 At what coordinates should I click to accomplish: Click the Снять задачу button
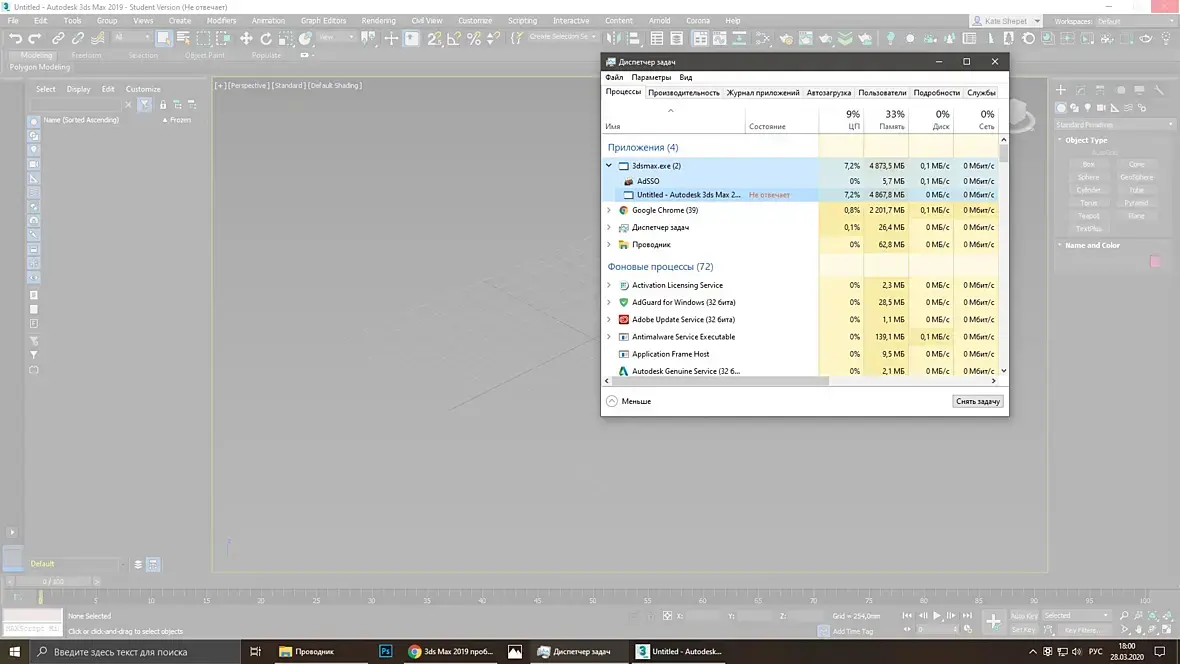[x=978, y=401]
